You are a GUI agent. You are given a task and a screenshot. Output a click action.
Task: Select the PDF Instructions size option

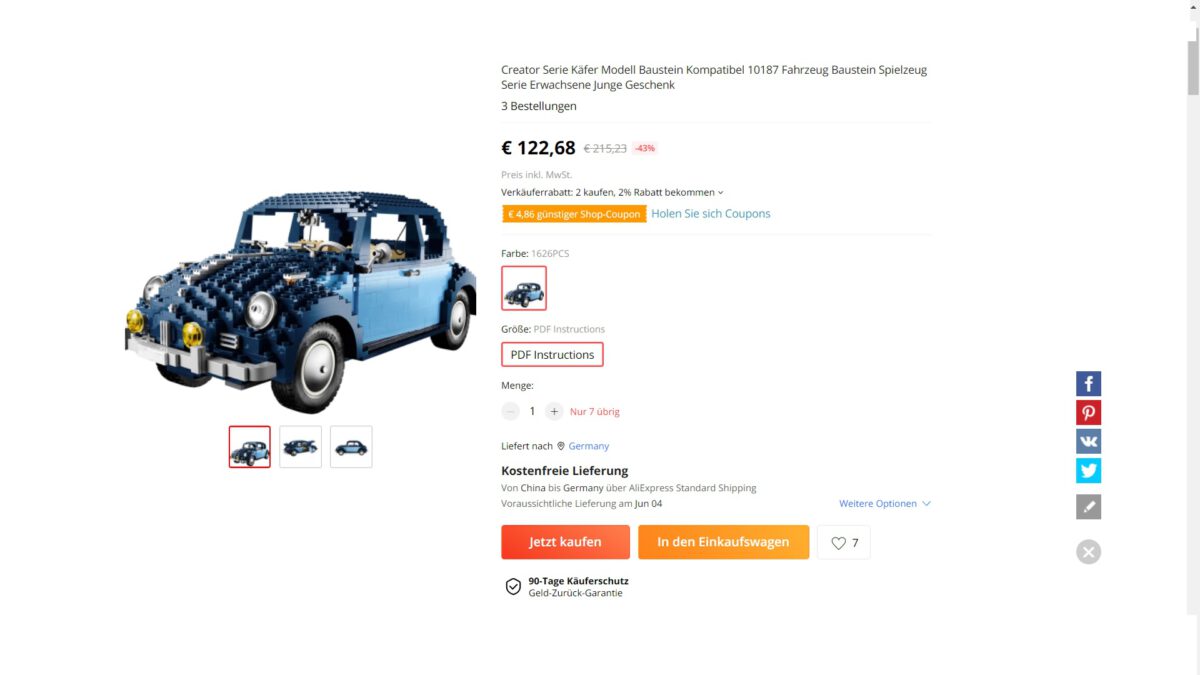pos(552,355)
